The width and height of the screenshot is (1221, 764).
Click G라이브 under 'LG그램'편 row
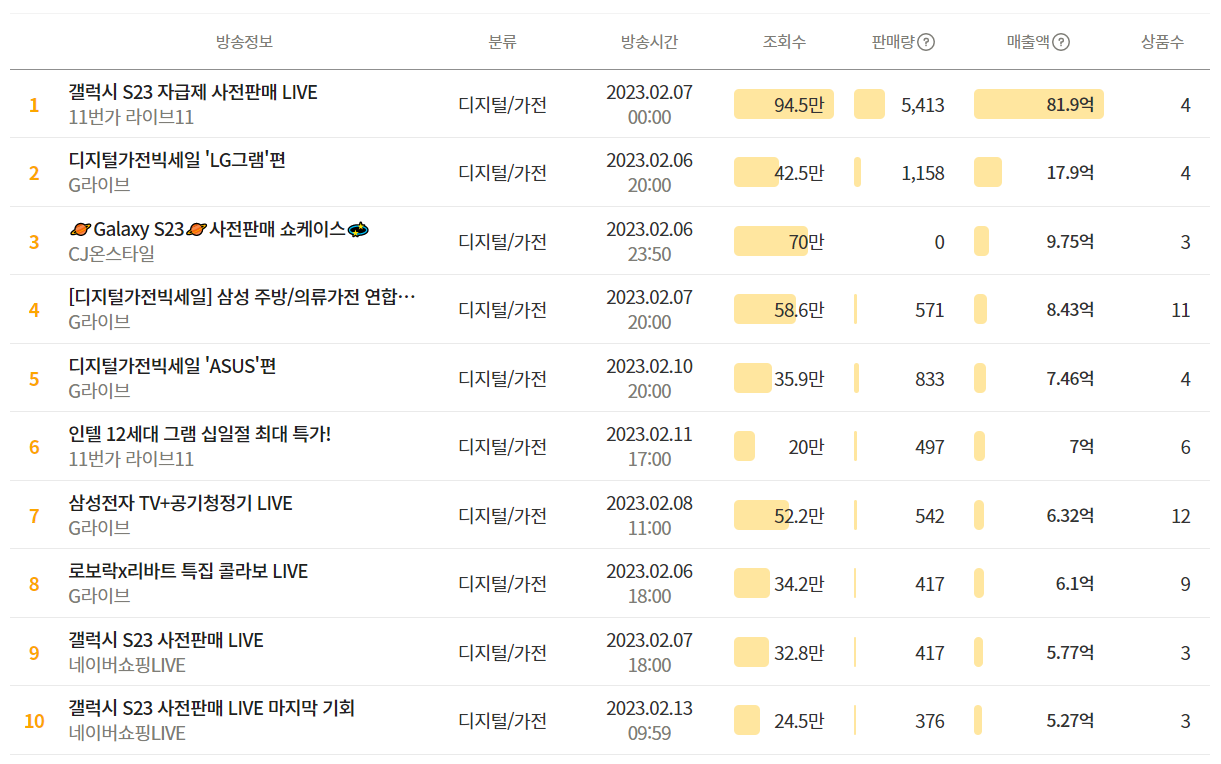99,185
